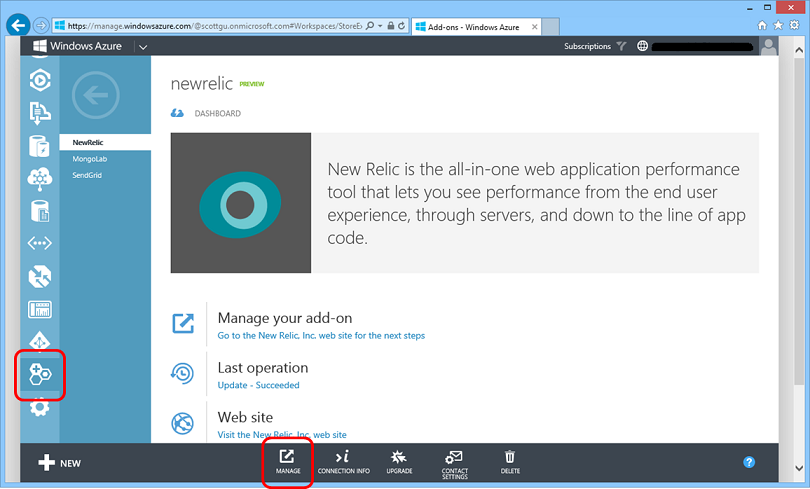Screen dimensions: 810x489
Task: Click the vertical scrollbar thumb
Action: (x=799, y=222)
